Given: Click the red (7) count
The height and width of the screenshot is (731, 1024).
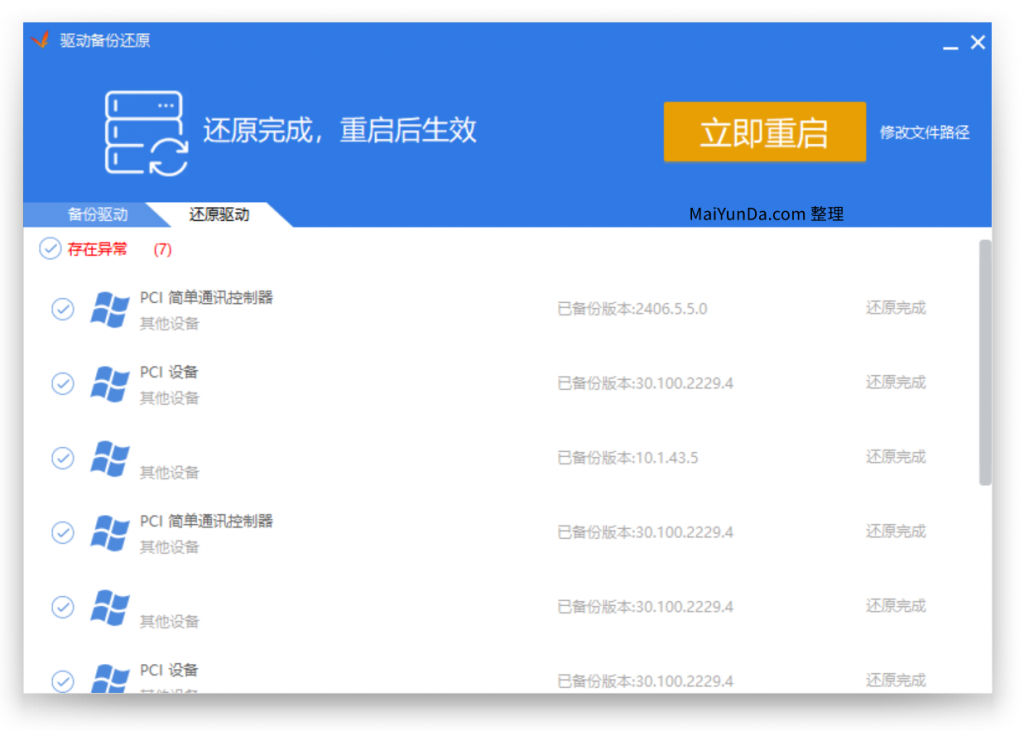Looking at the screenshot, I should click(x=163, y=250).
